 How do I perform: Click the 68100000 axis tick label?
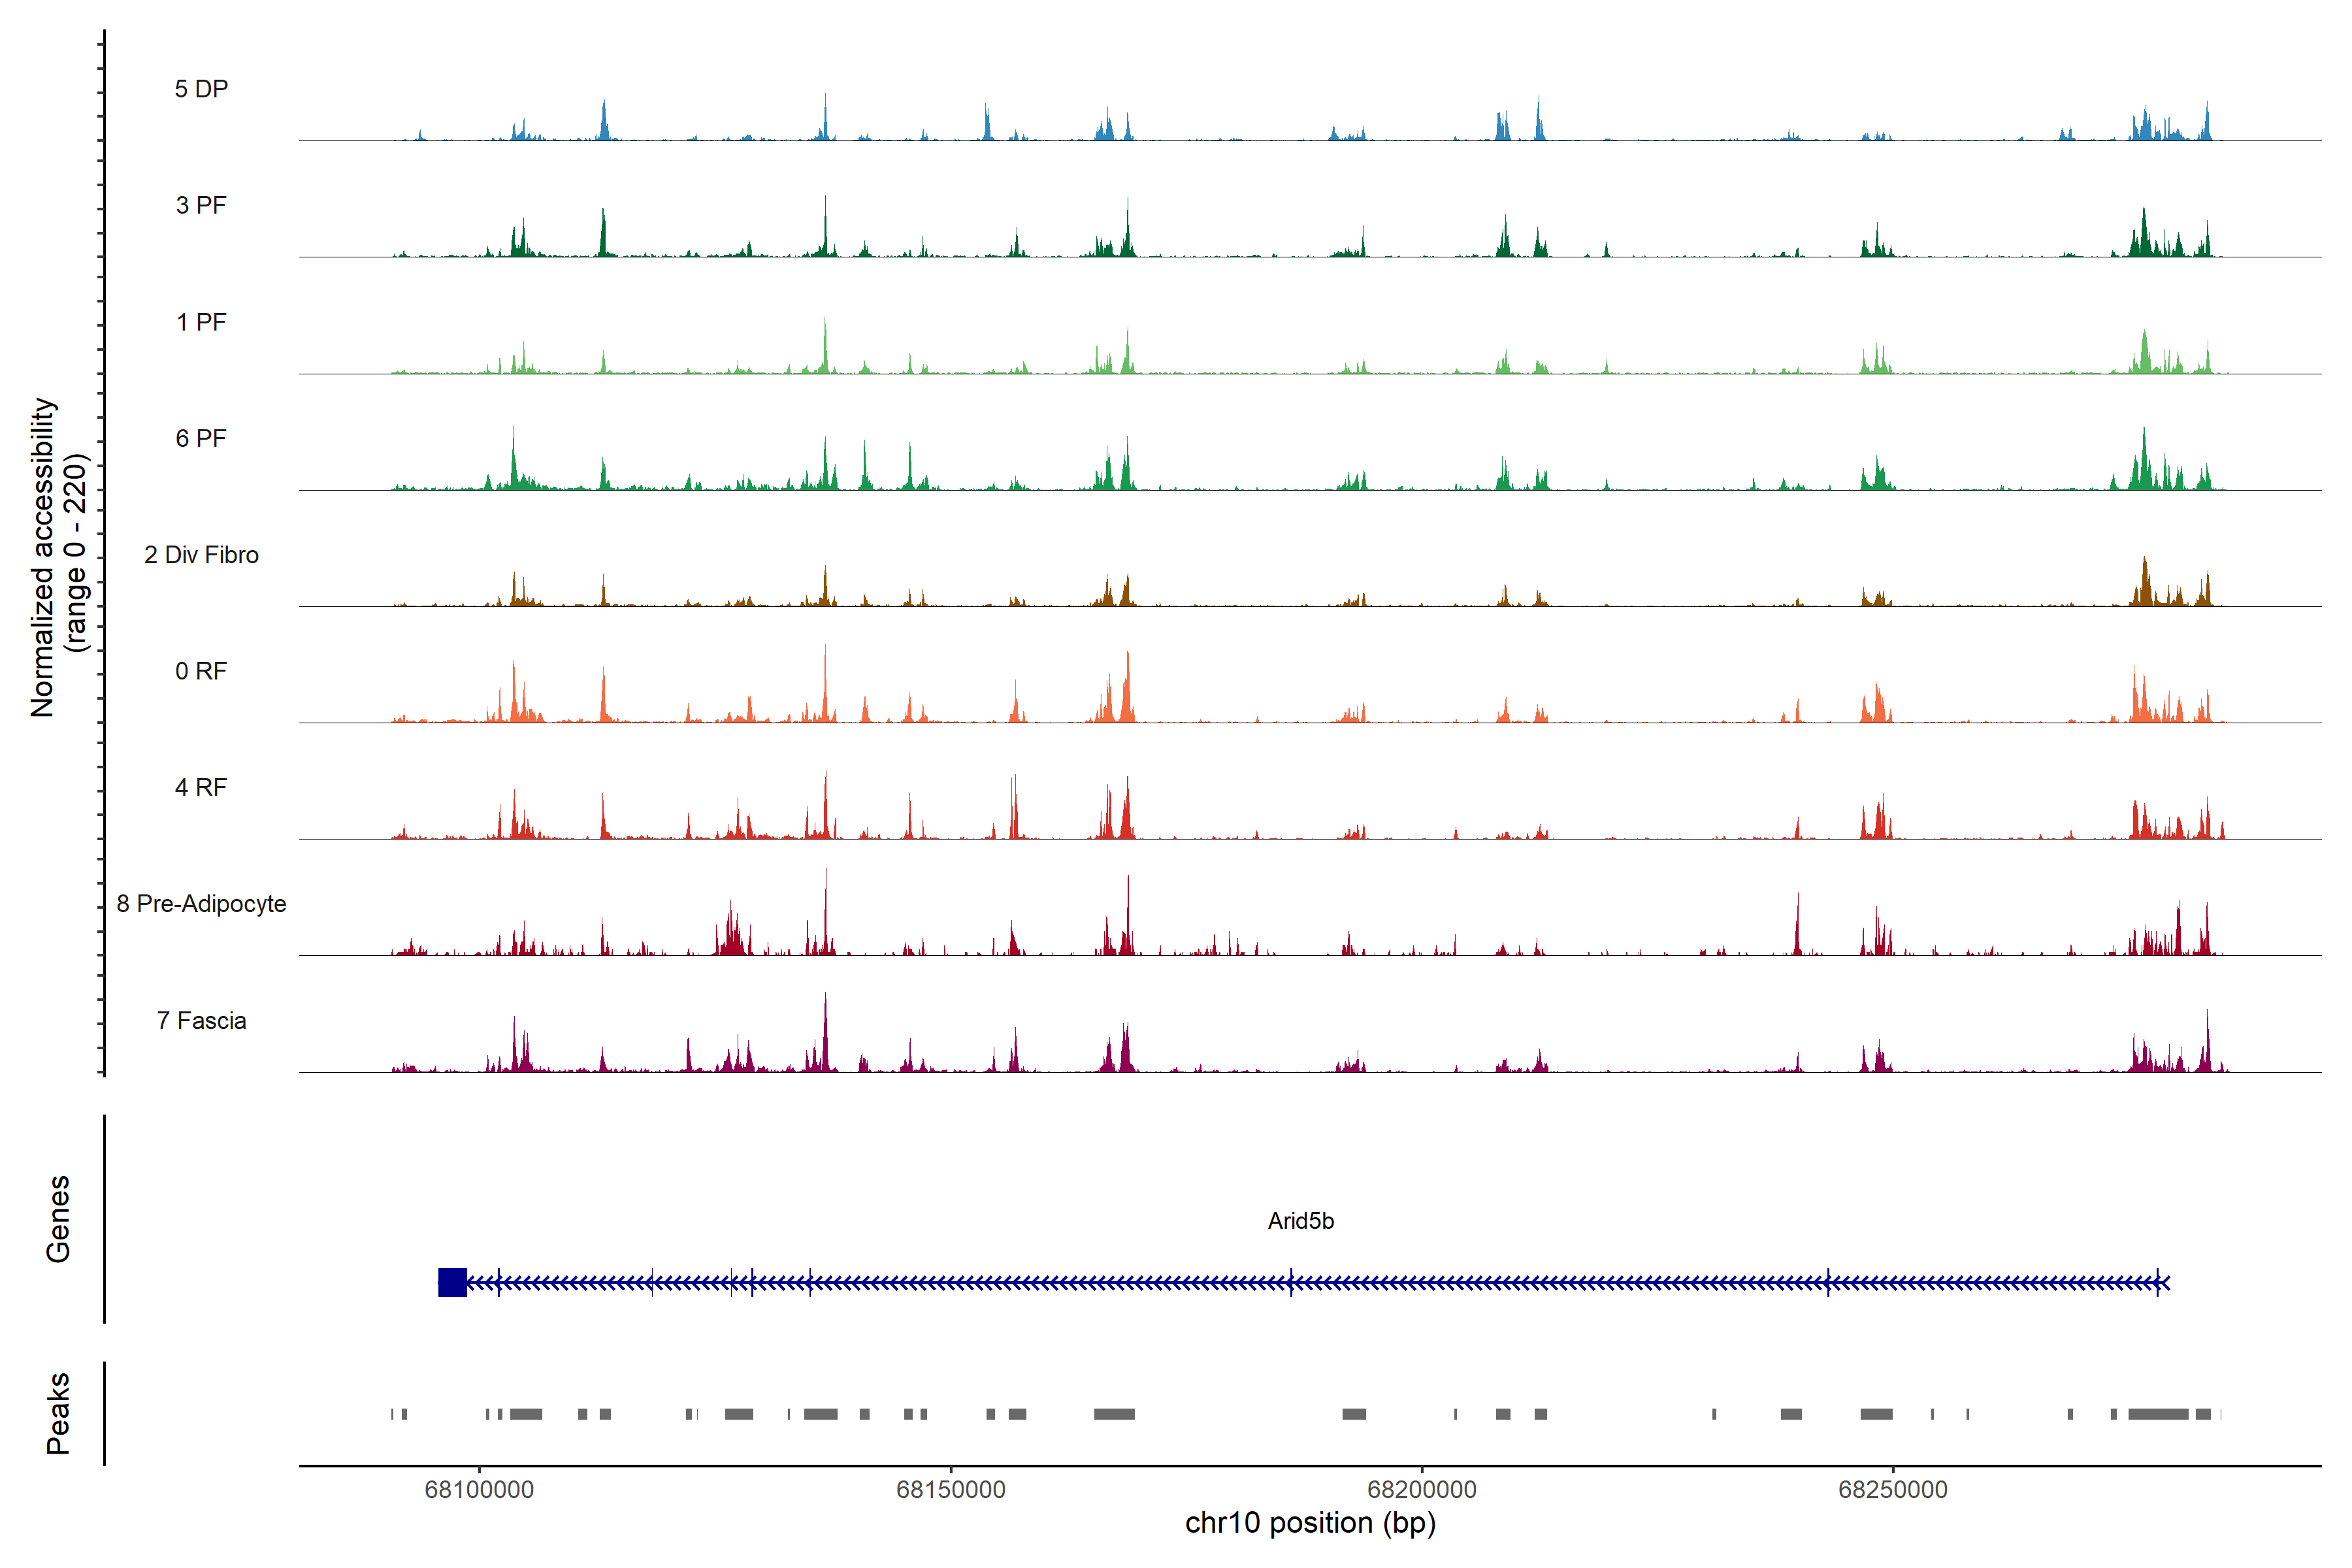click(479, 1490)
